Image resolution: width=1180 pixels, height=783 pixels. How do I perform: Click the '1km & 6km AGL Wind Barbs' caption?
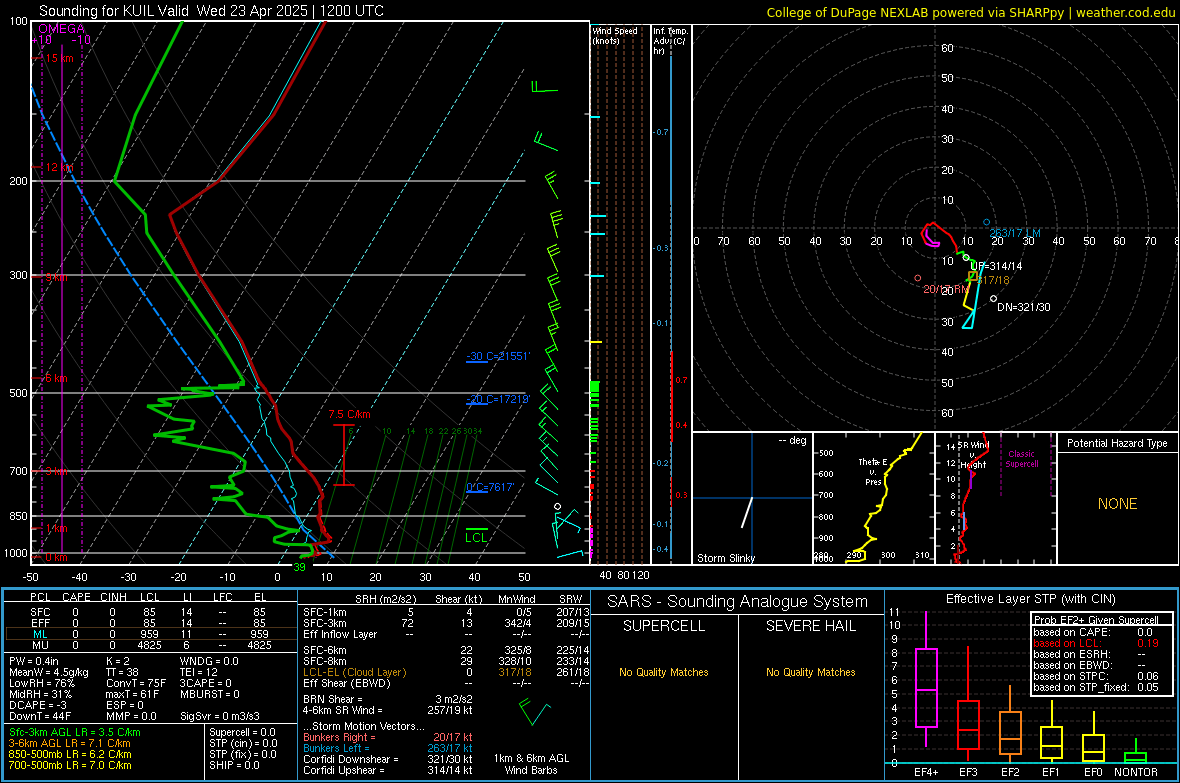(x=531, y=764)
